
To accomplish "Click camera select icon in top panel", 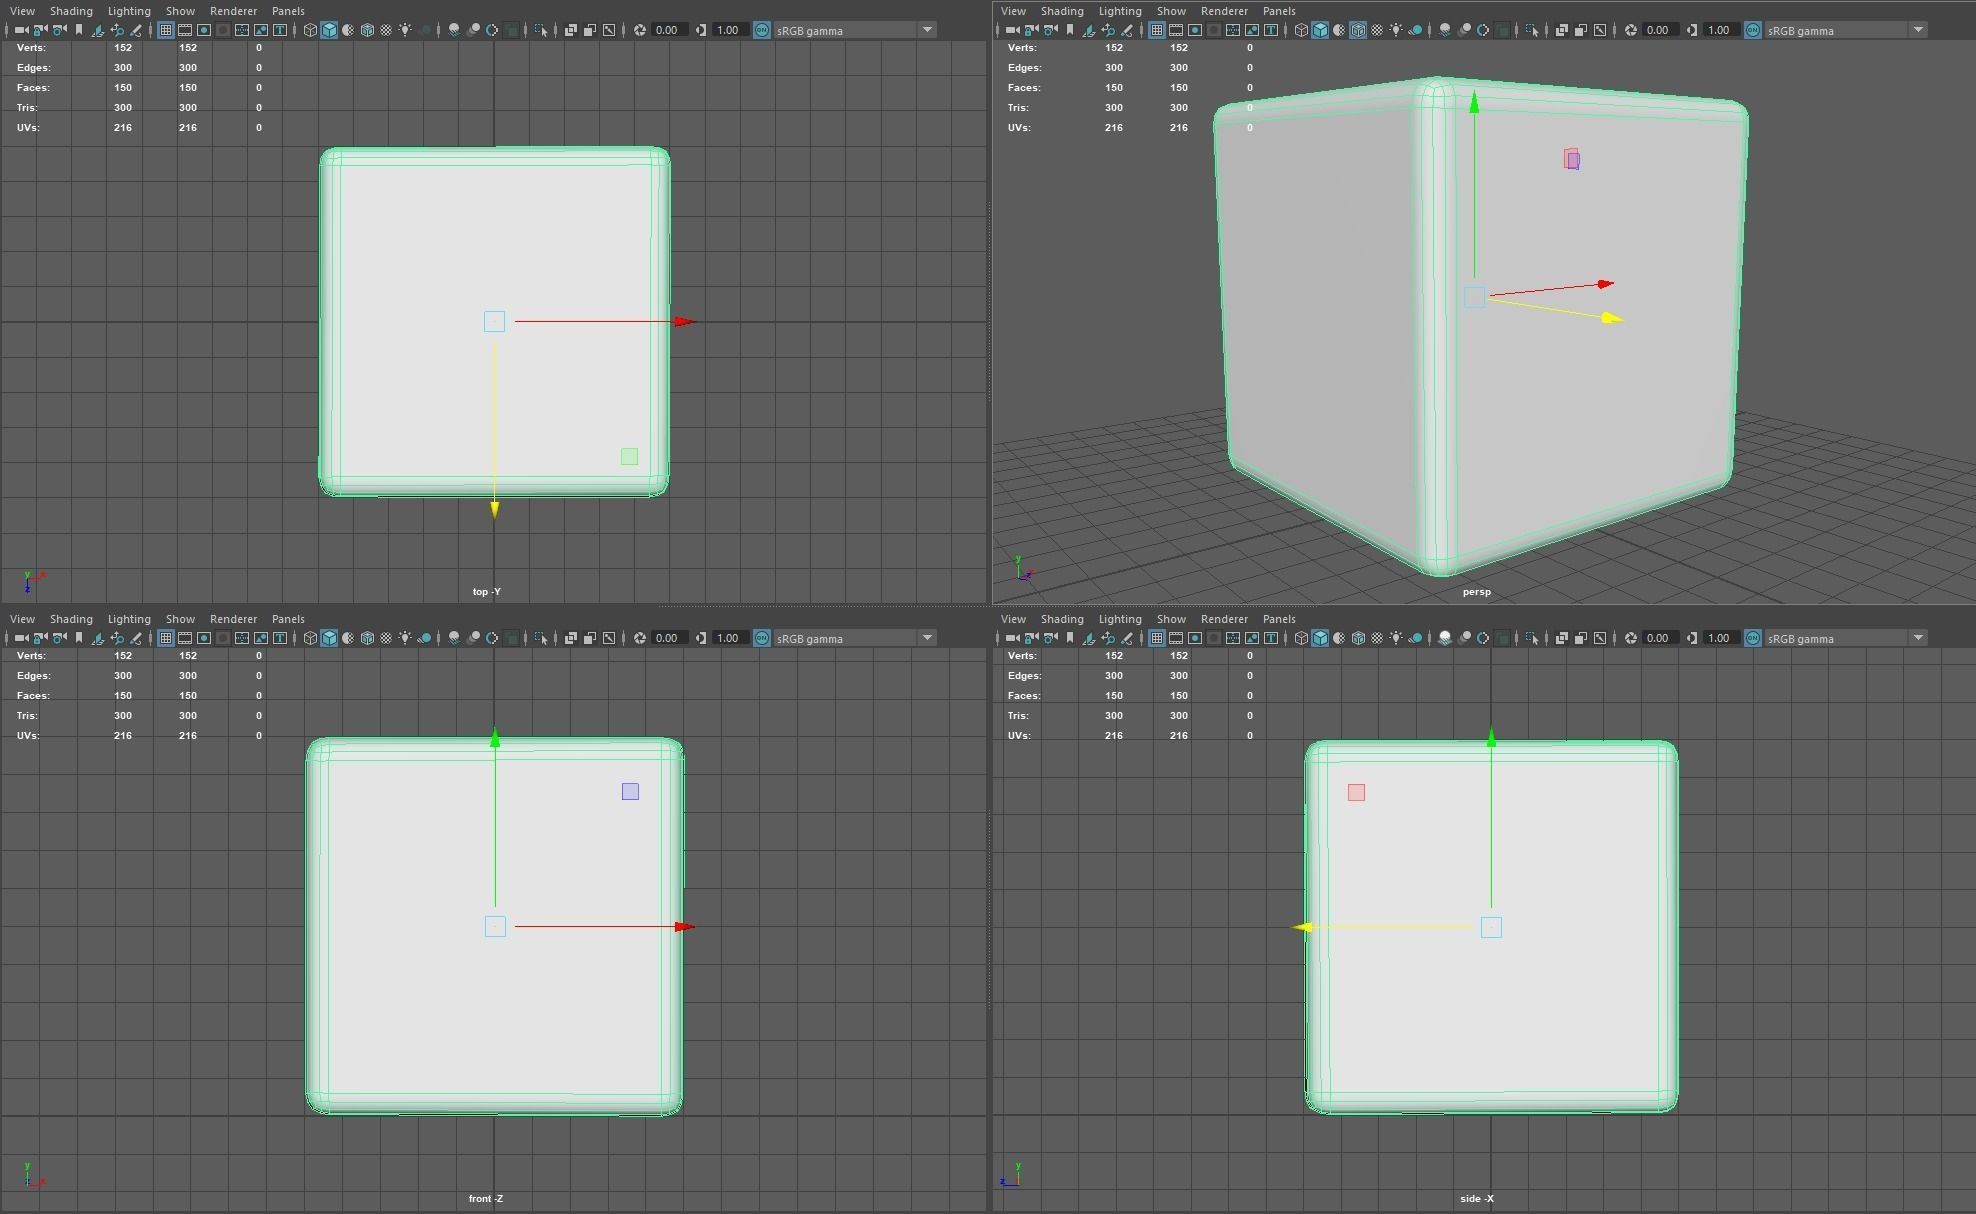I will click(21, 30).
